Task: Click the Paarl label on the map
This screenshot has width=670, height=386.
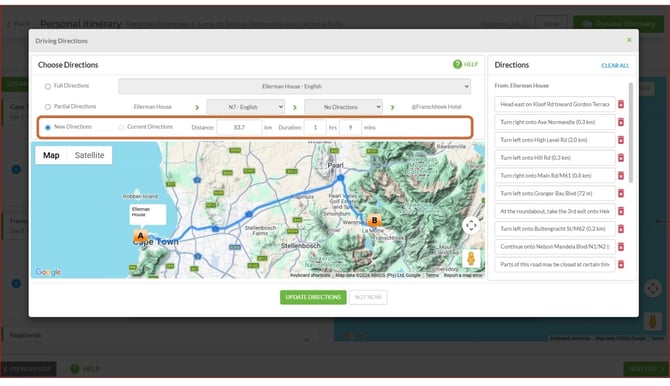Action: pyautogui.click(x=335, y=165)
